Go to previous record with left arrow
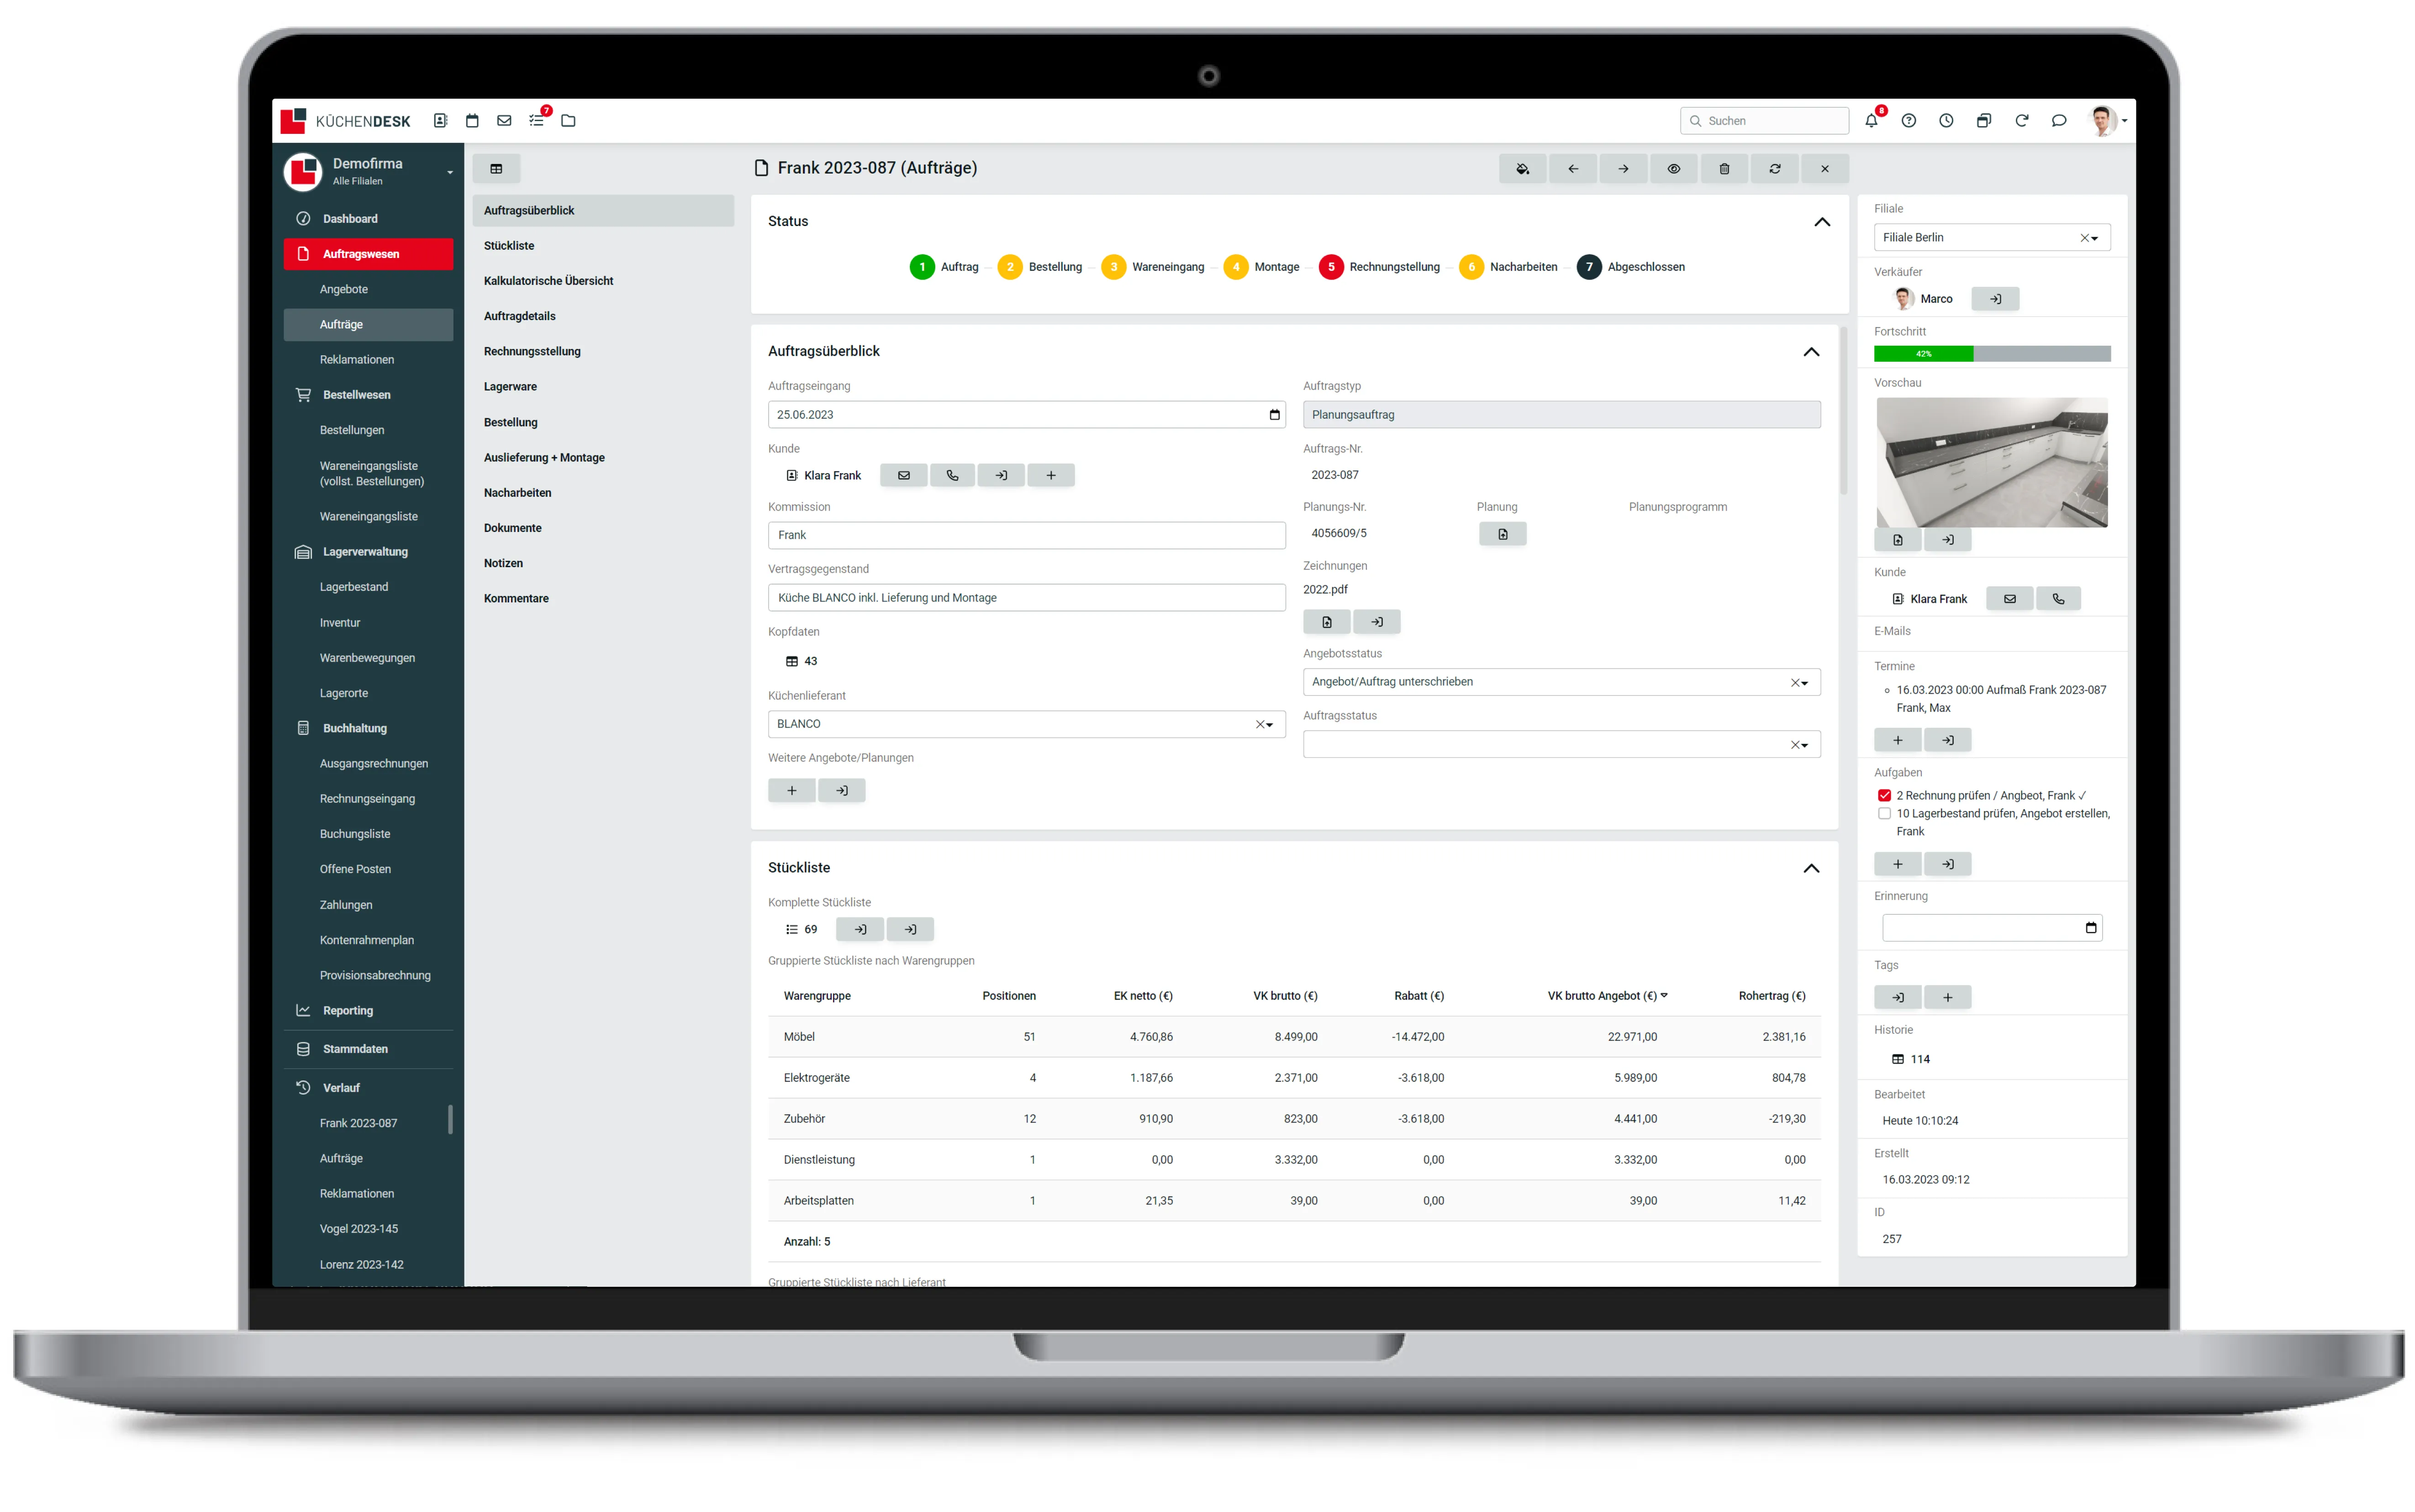 1573,169
